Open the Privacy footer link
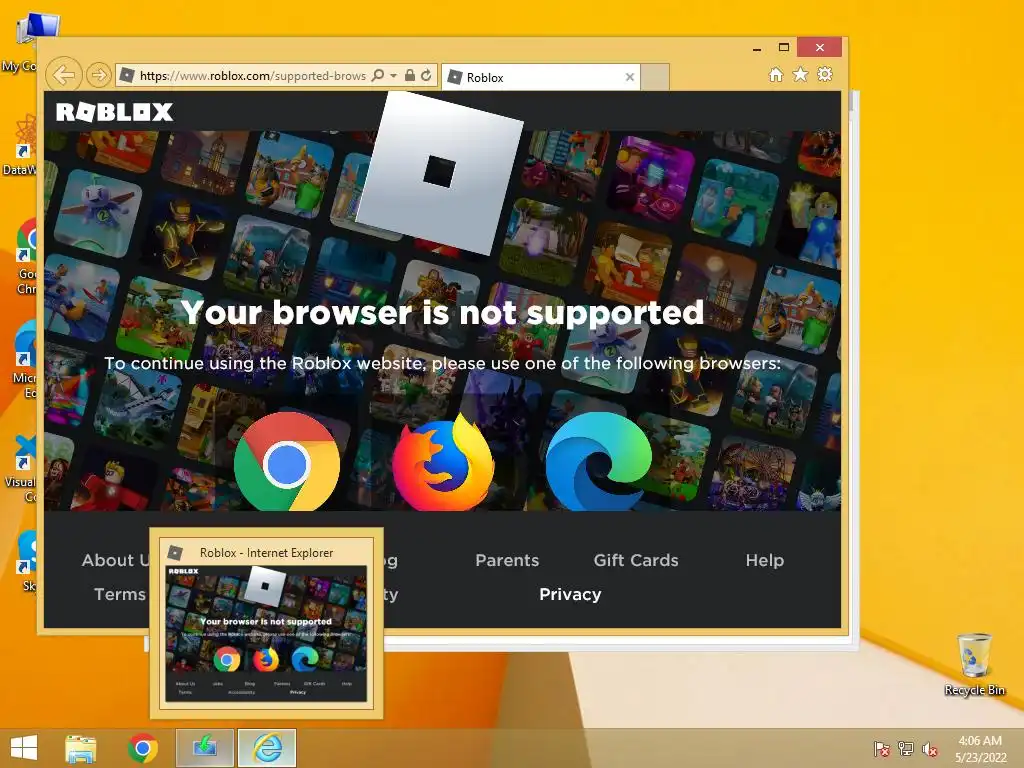1024x768 pixels. pos(570,594)
